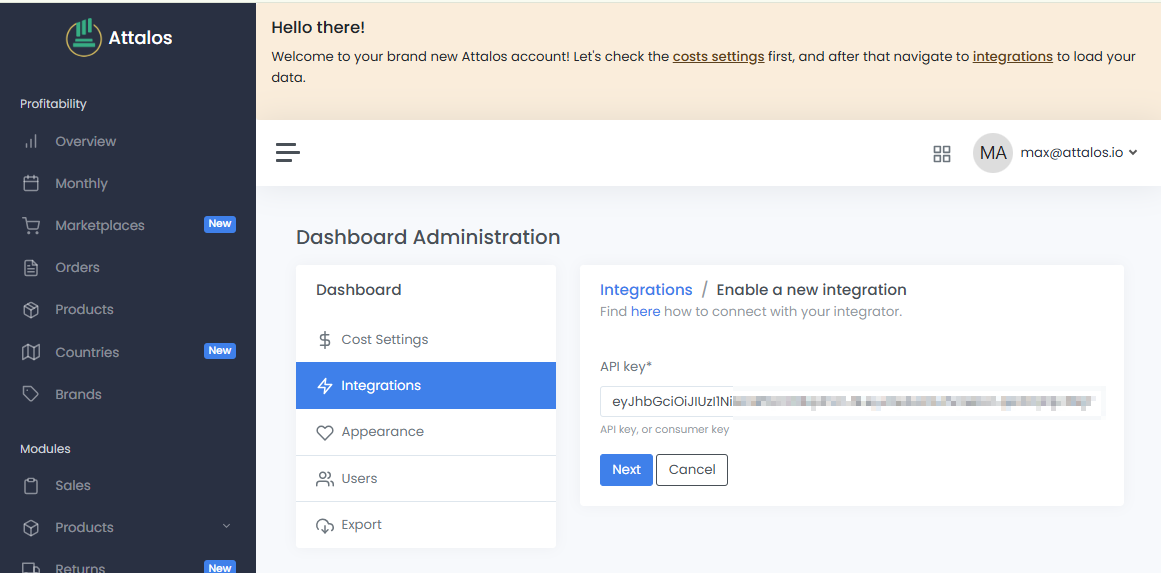Screen dimensions: 1161x573
Task: Click the Modules Products box icon
Action: [30, 528]
